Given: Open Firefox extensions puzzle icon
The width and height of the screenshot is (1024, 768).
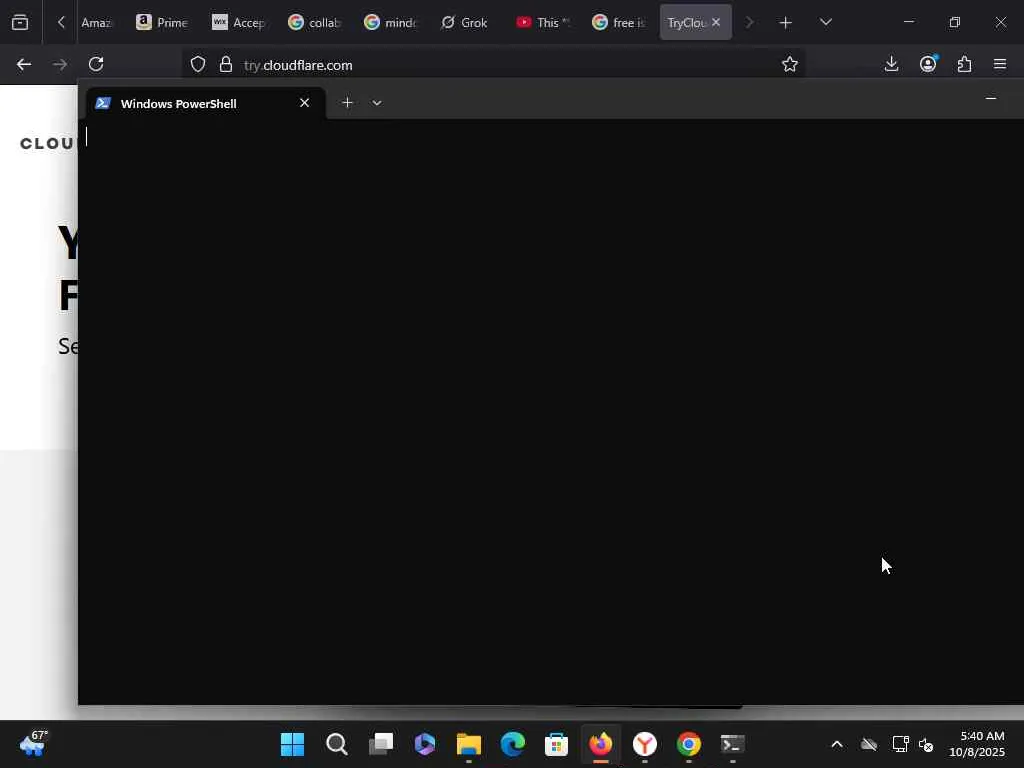Looking at the screenshot, I should [x=964, y=64].
